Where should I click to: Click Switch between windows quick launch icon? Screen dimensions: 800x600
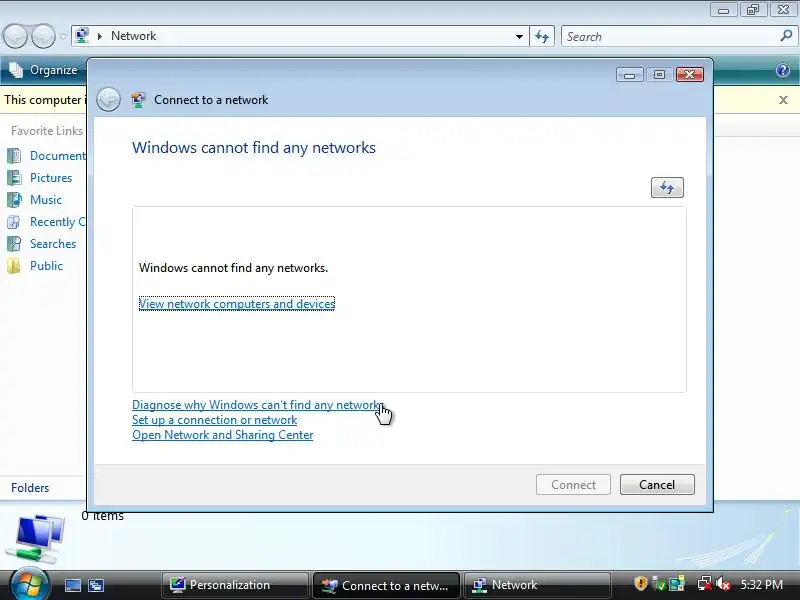coord(95,585)
